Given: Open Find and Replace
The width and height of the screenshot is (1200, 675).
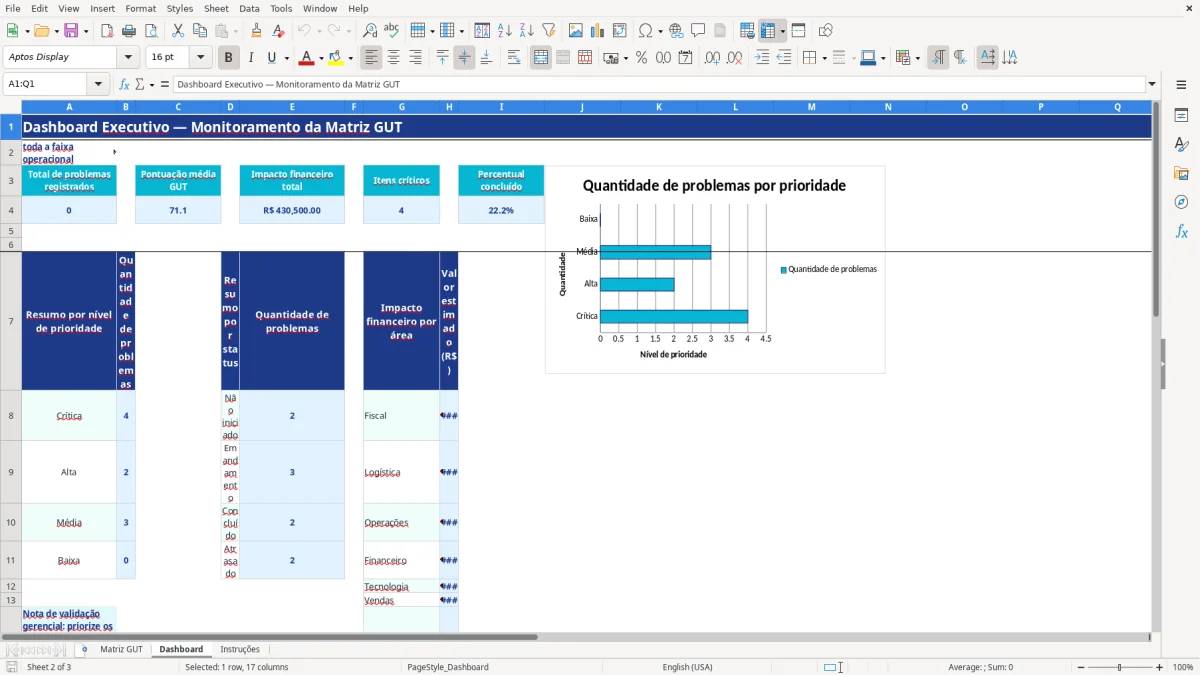Looking at the screenshot, I should coord(370,31).
